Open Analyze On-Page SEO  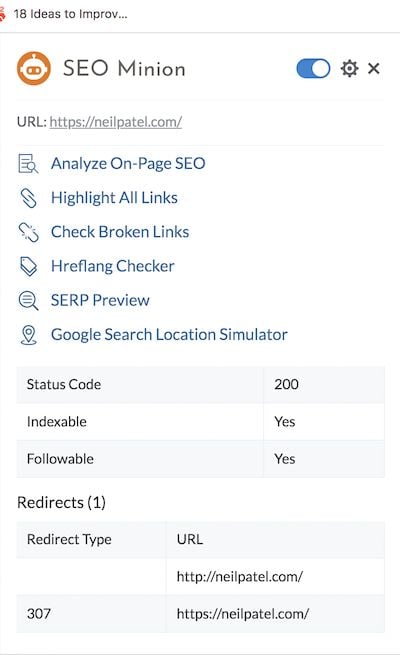coord(128,163)
